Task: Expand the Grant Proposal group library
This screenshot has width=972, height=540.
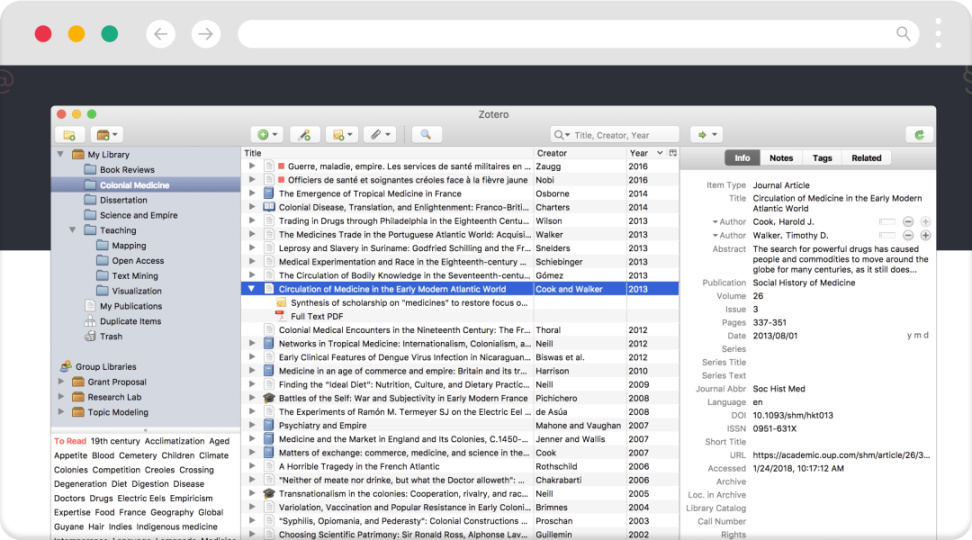Action: [x=61, y=382]
